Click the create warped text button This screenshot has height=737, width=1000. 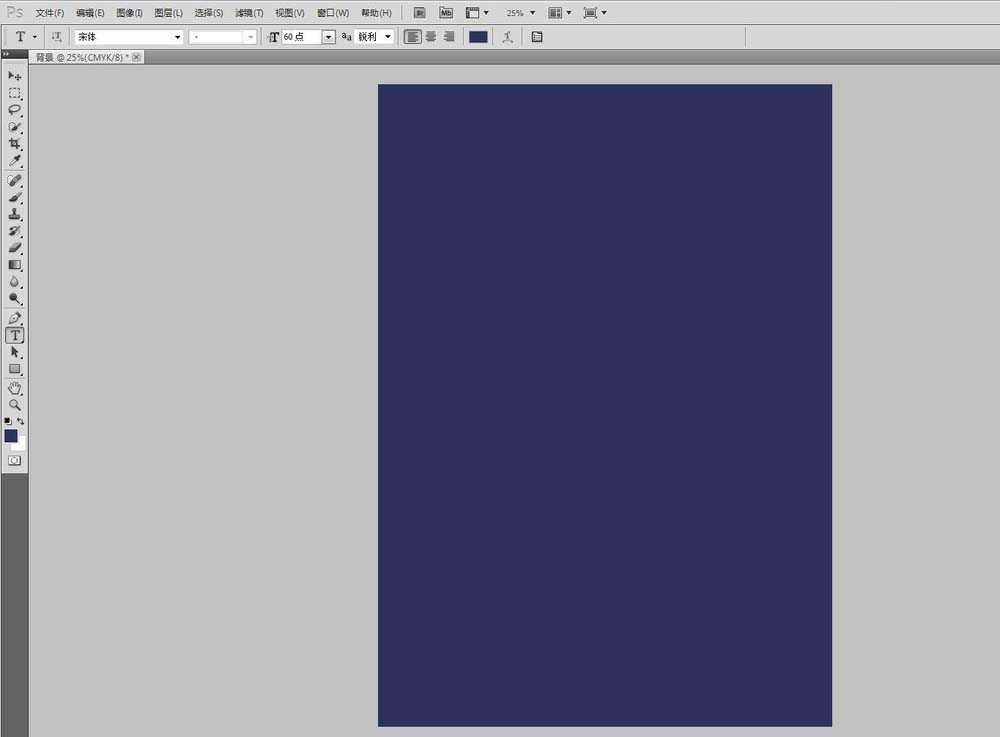[508, 37]
